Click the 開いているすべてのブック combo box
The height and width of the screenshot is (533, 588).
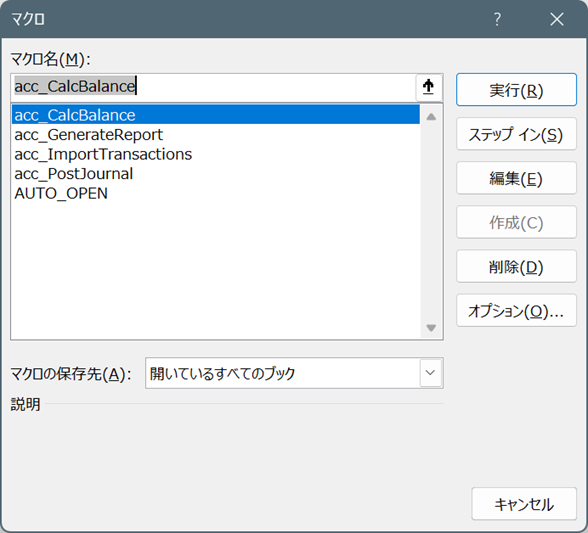(x=294, y=373)
